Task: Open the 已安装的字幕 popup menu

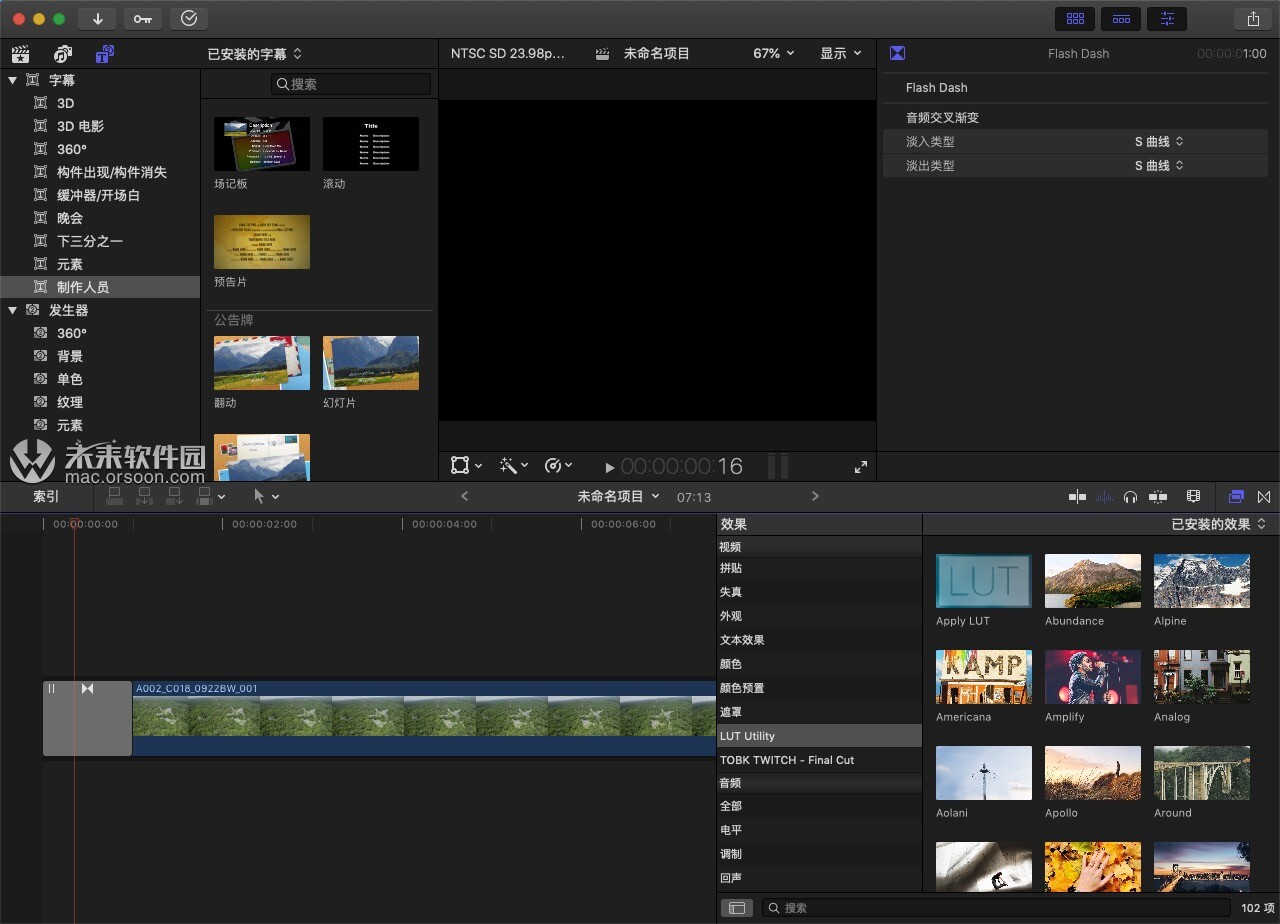Action: (x=254, y=54)
